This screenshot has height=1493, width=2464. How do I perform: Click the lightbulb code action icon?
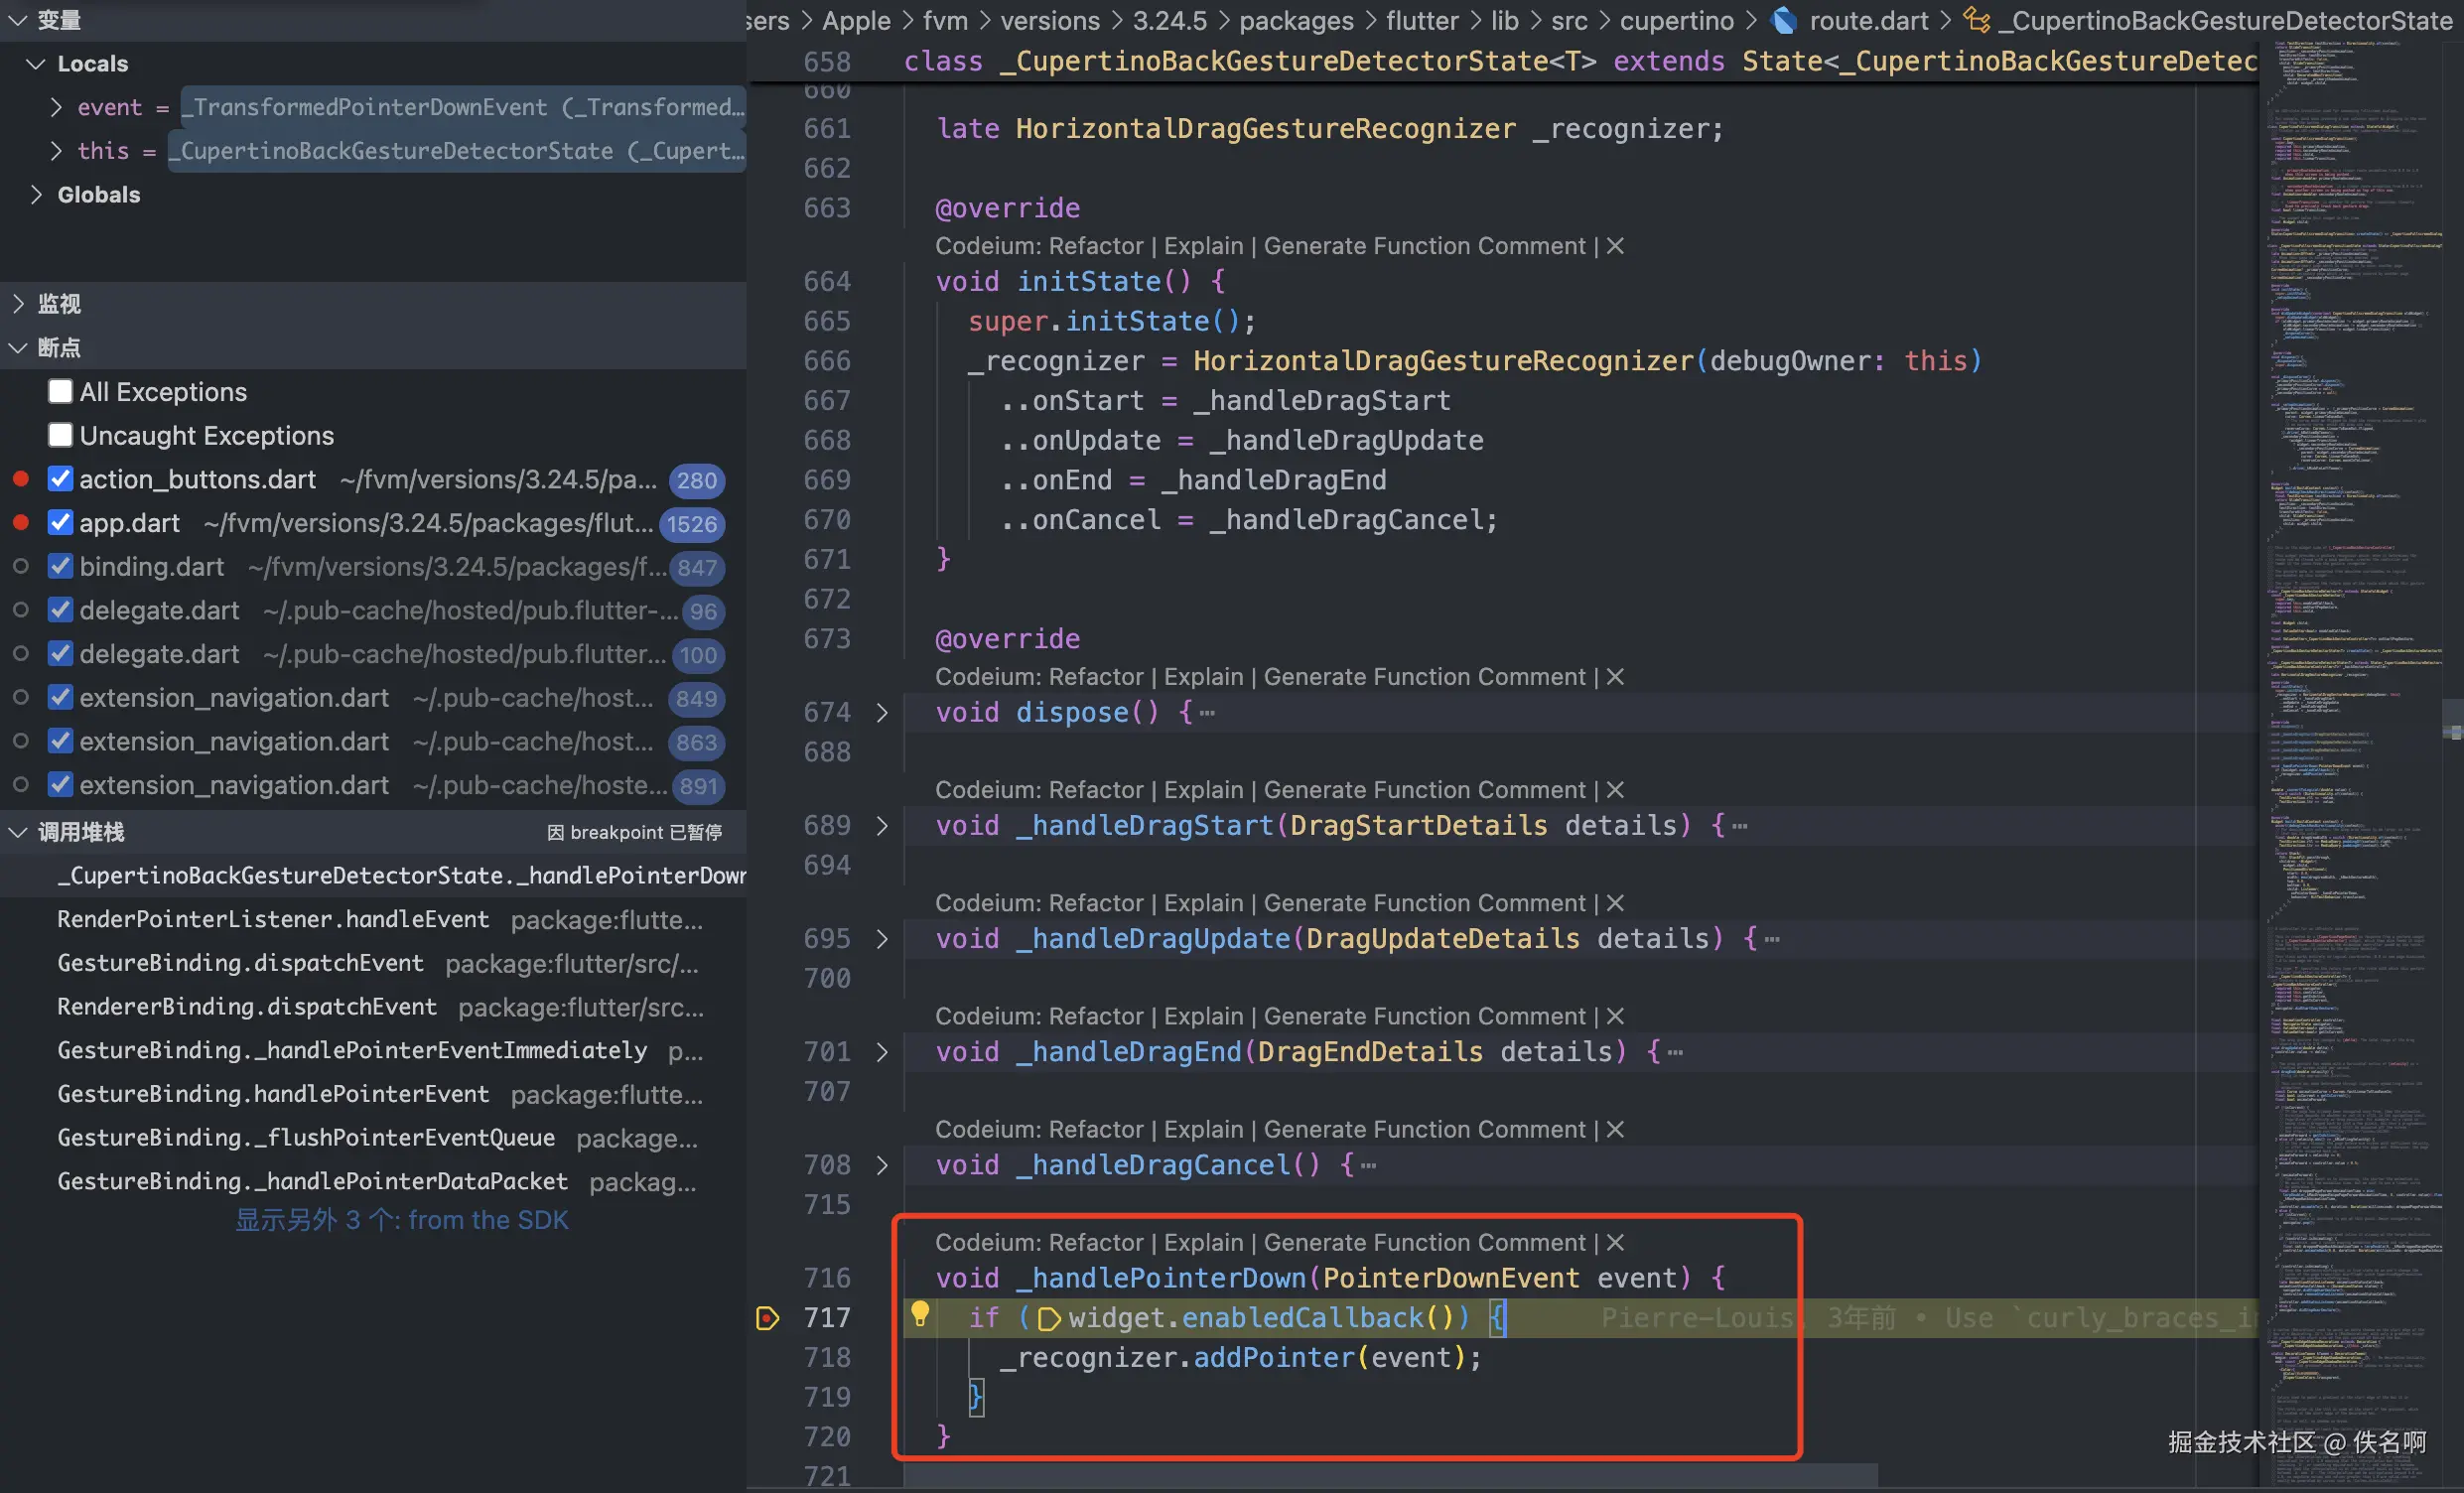click(919, 1314)
